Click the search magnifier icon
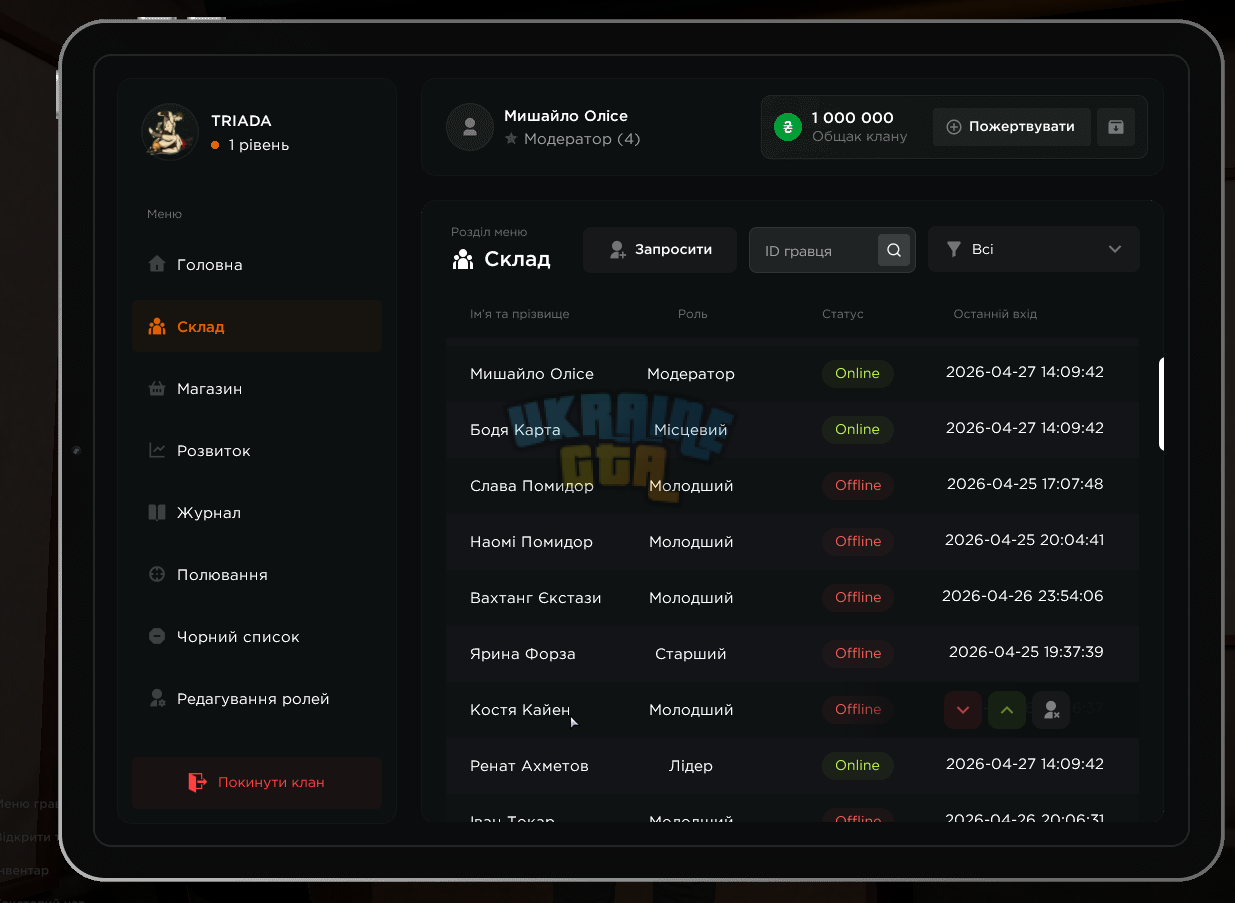The width and height of the screenshot is (1235, 903). click(894, 250)
